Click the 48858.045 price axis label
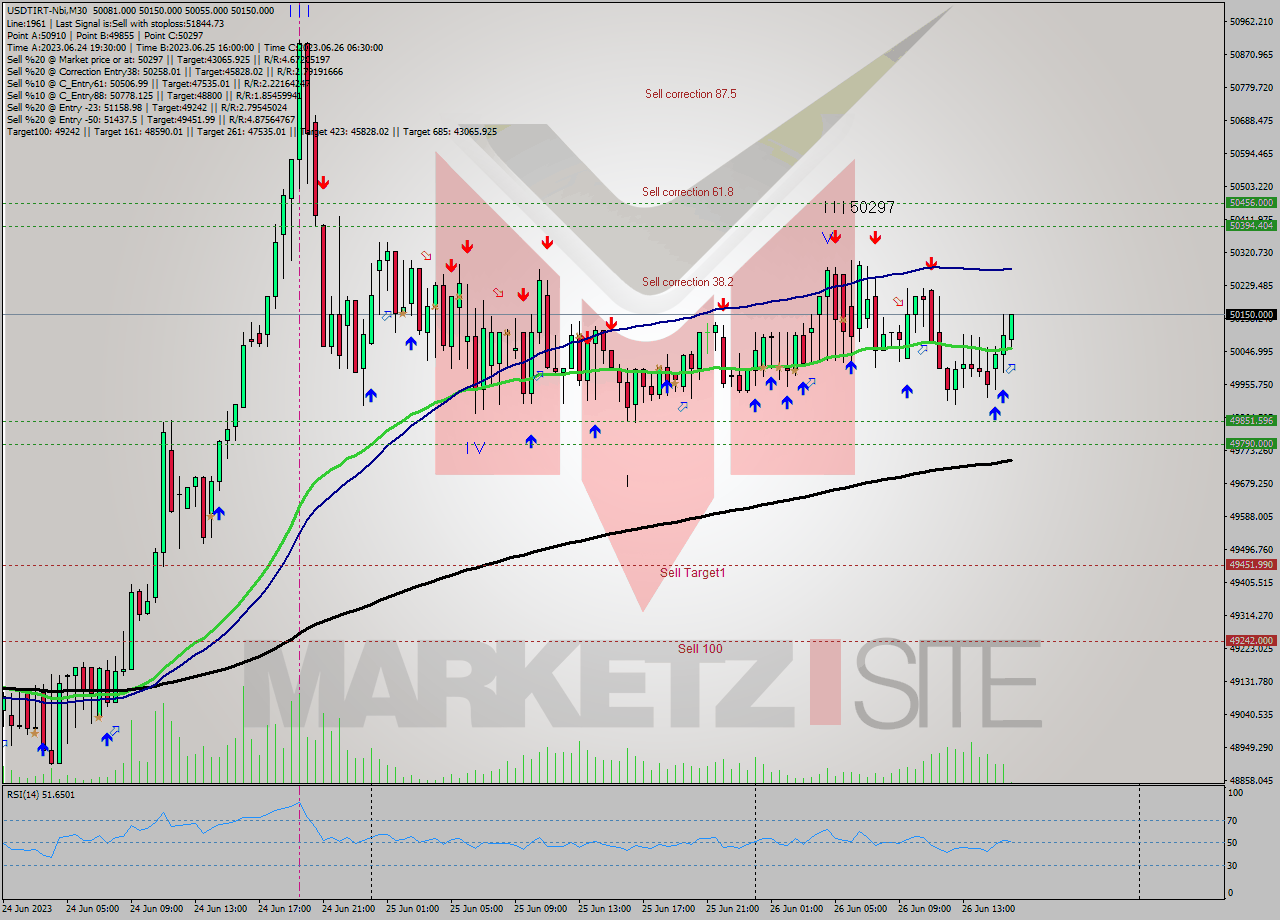The height and width of the screenshot is (920, 1280). point(1251,781)
